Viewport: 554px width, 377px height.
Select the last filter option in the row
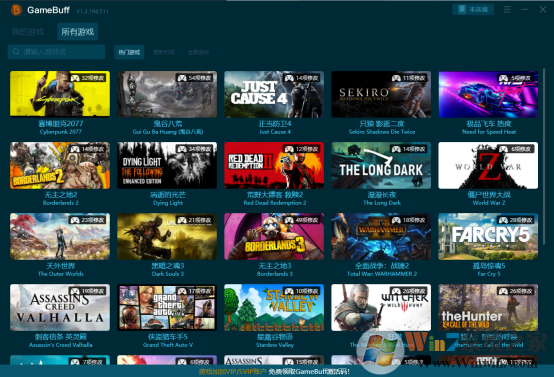[199, 52]
